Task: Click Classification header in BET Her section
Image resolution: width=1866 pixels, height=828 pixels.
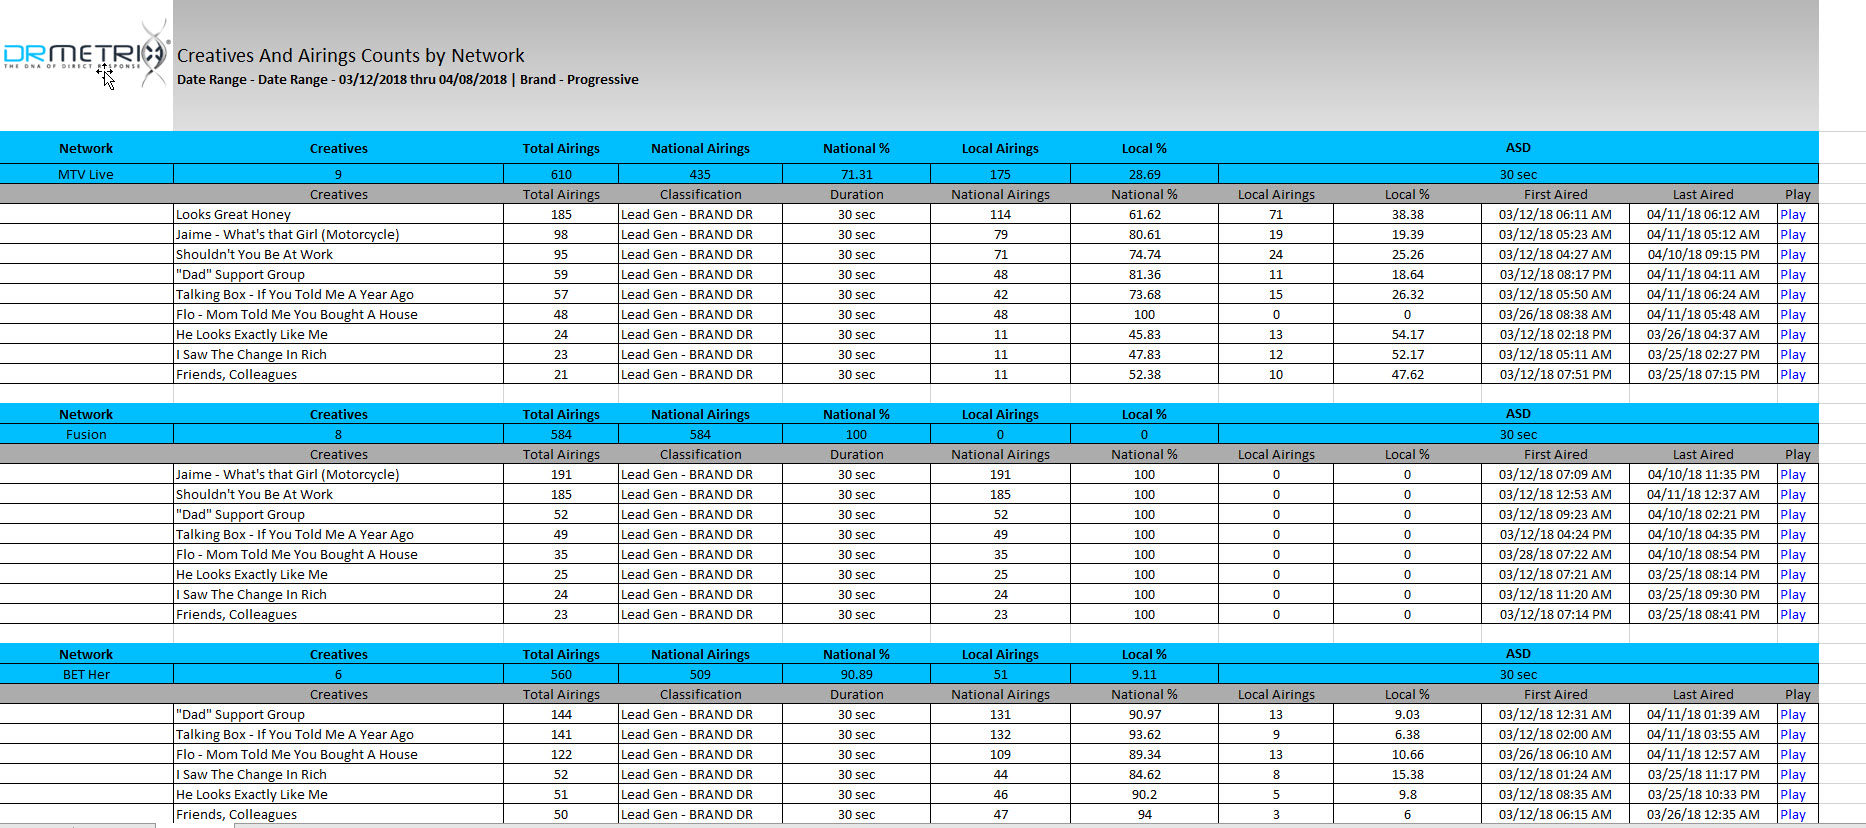Action: click(x=700, y=694)
